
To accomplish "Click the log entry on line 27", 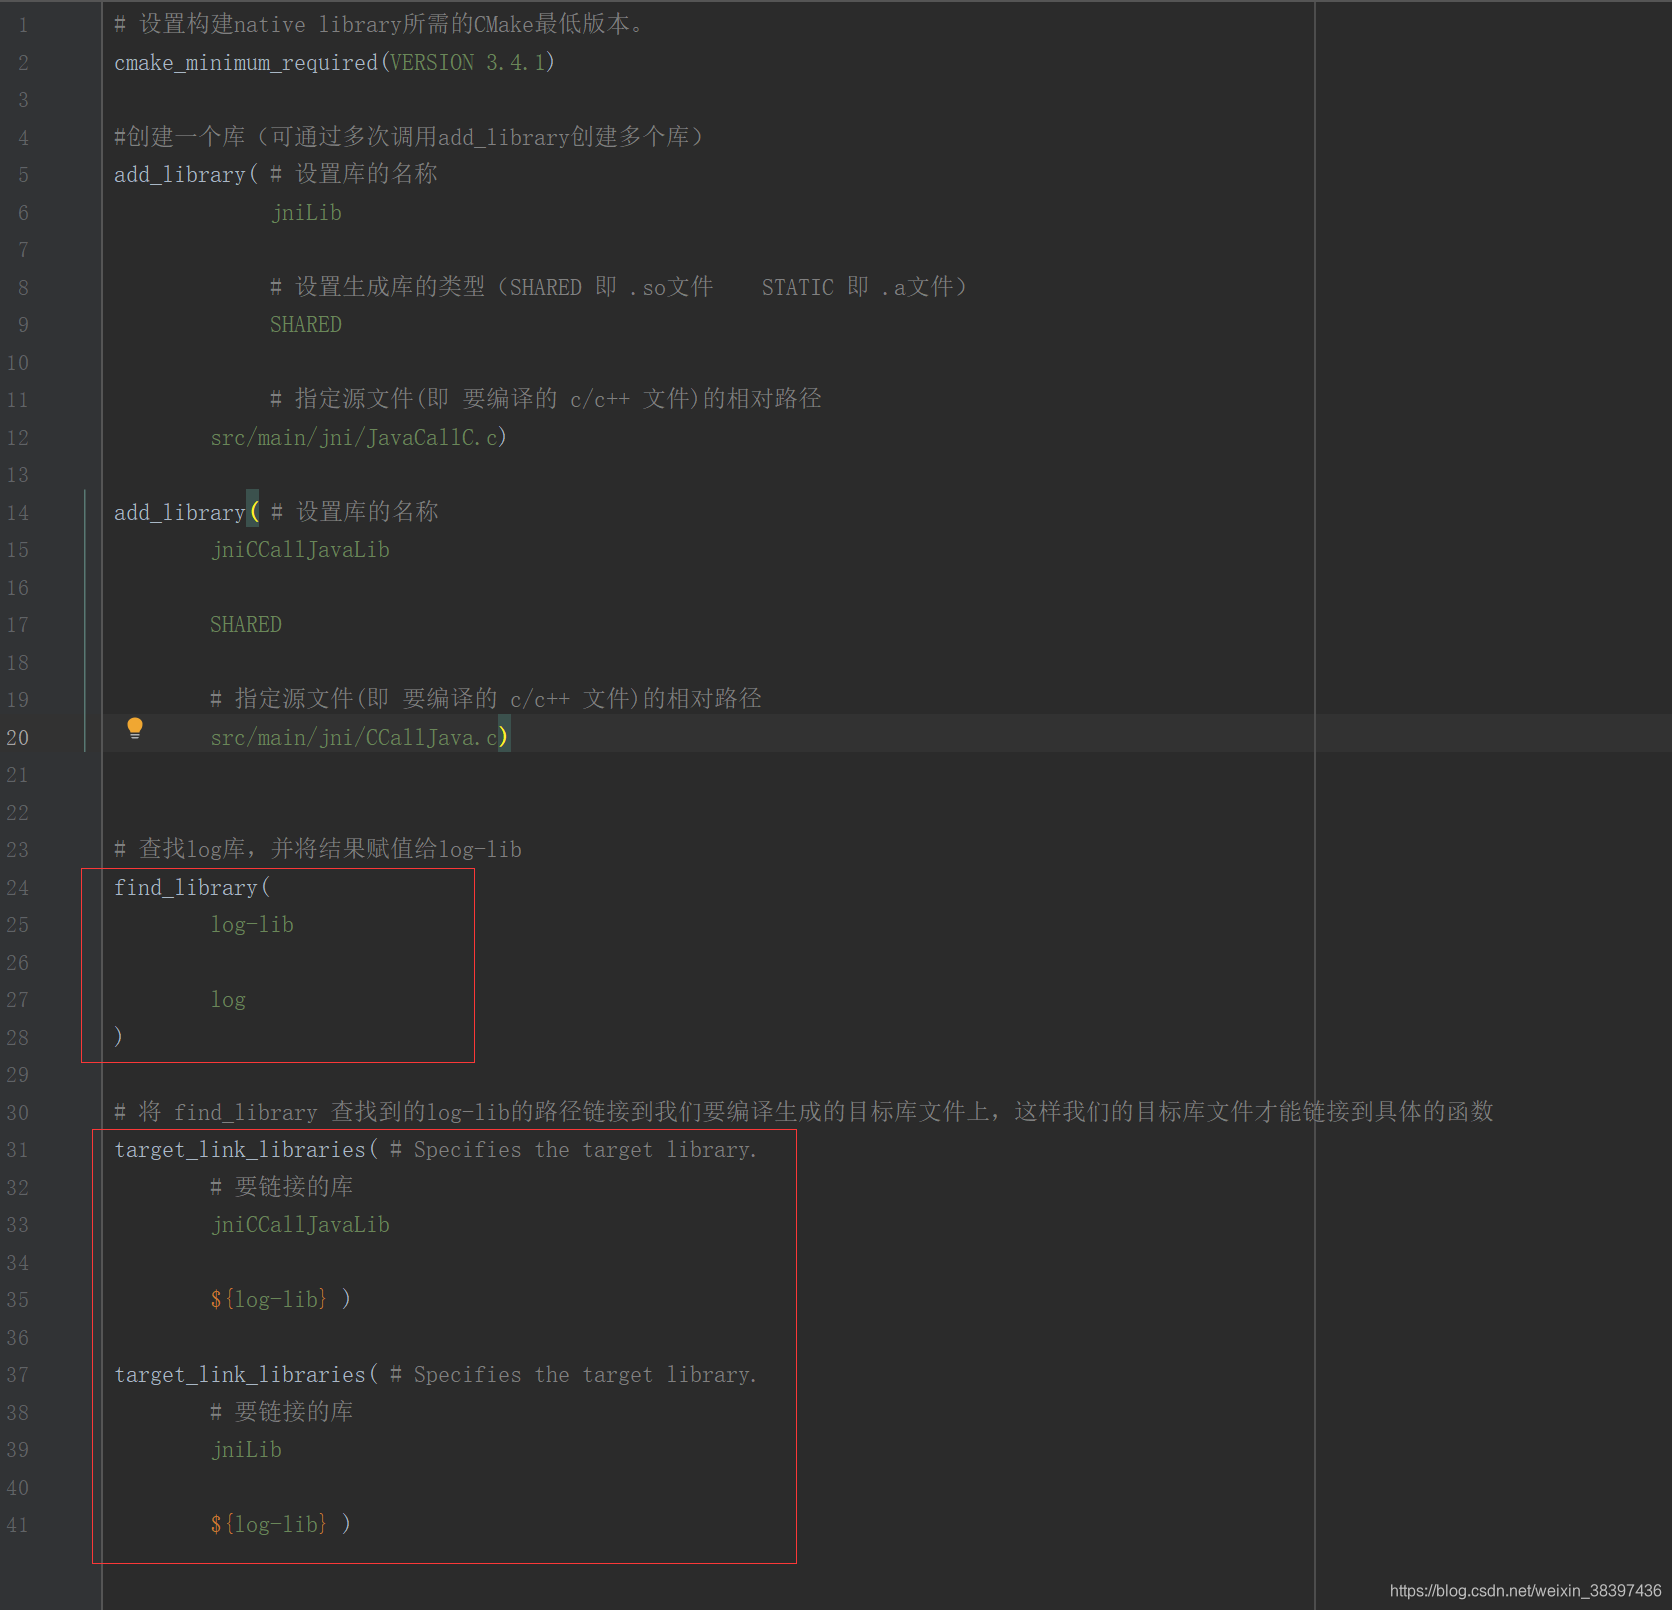I will click(228, 1000).
